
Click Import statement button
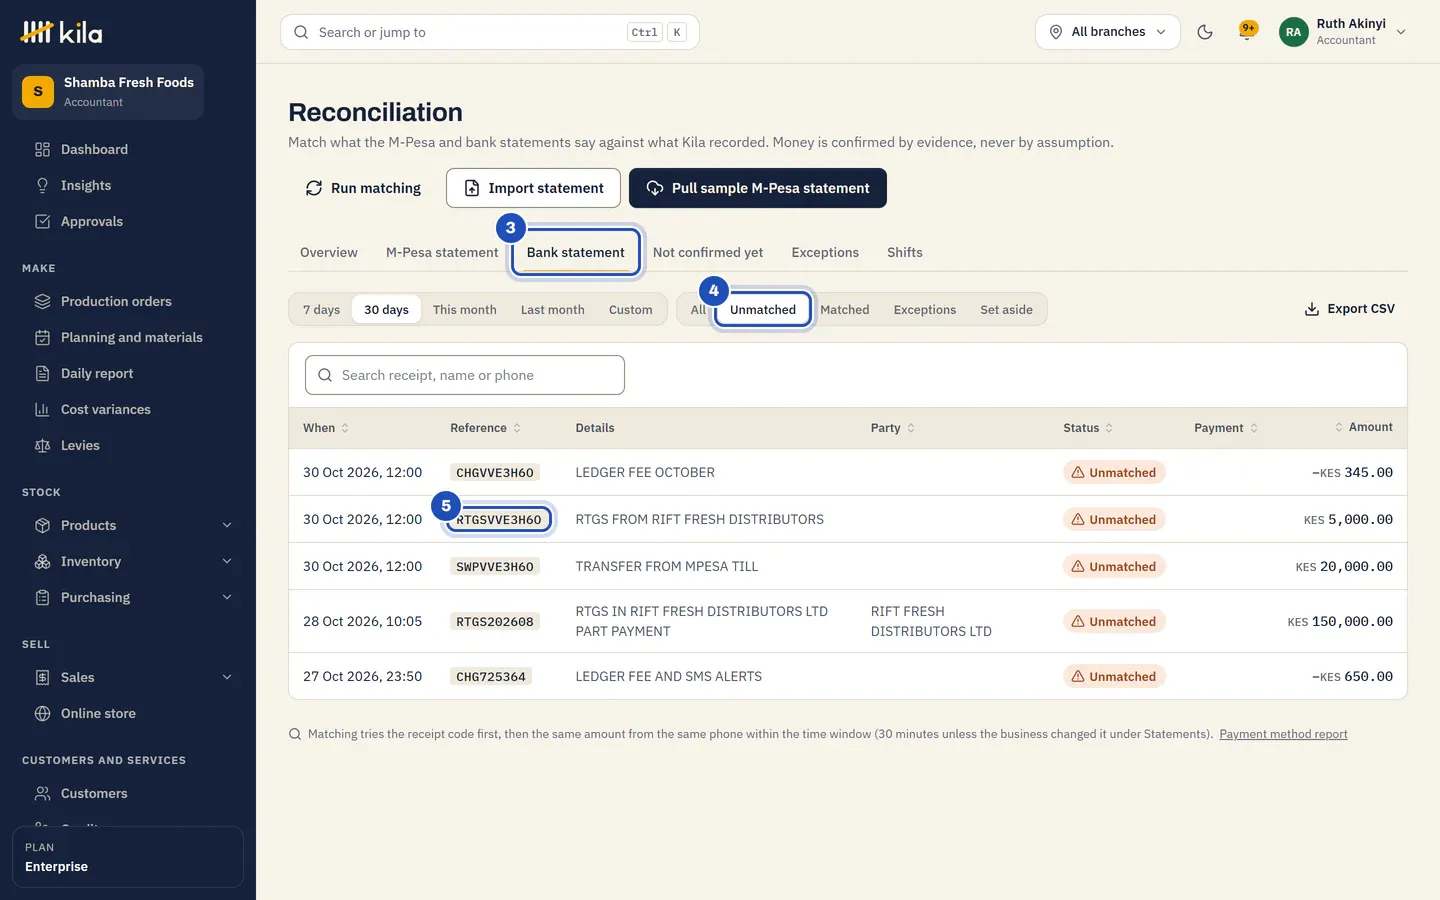(533, 188)
